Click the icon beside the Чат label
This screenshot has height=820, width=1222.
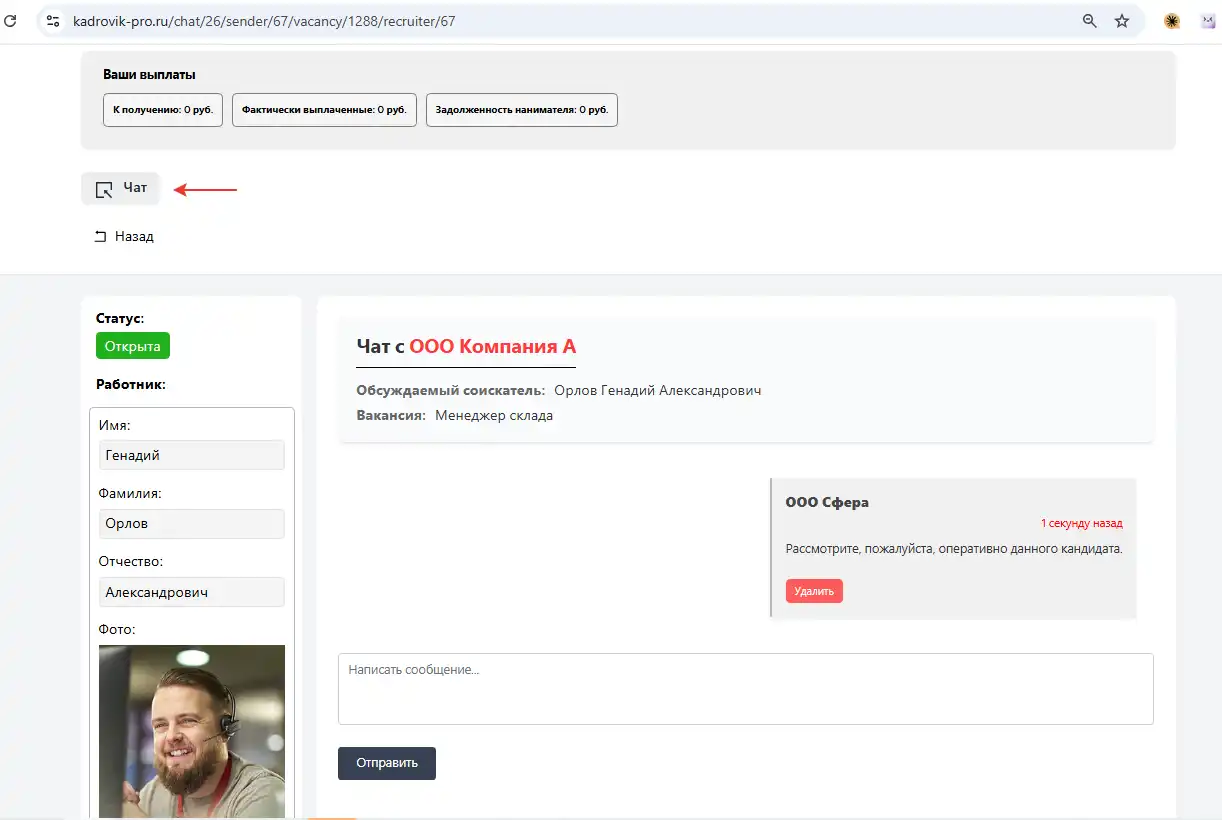pos(103,189)
